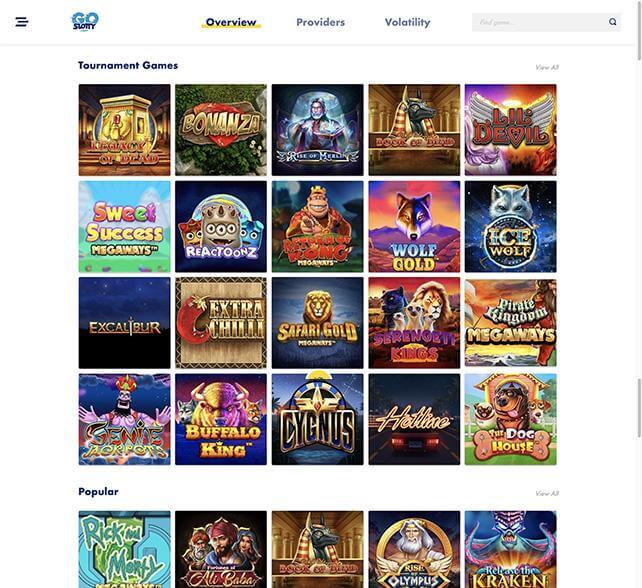Screen dimensions: 642x588
Task: Open the Bonanza game tile
Action: (x=221, y=130)
